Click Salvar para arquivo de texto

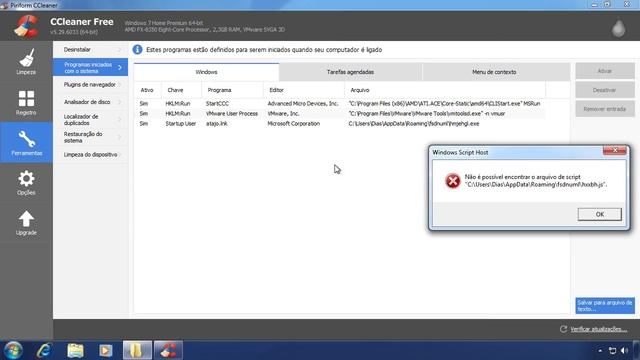[604, 306]
